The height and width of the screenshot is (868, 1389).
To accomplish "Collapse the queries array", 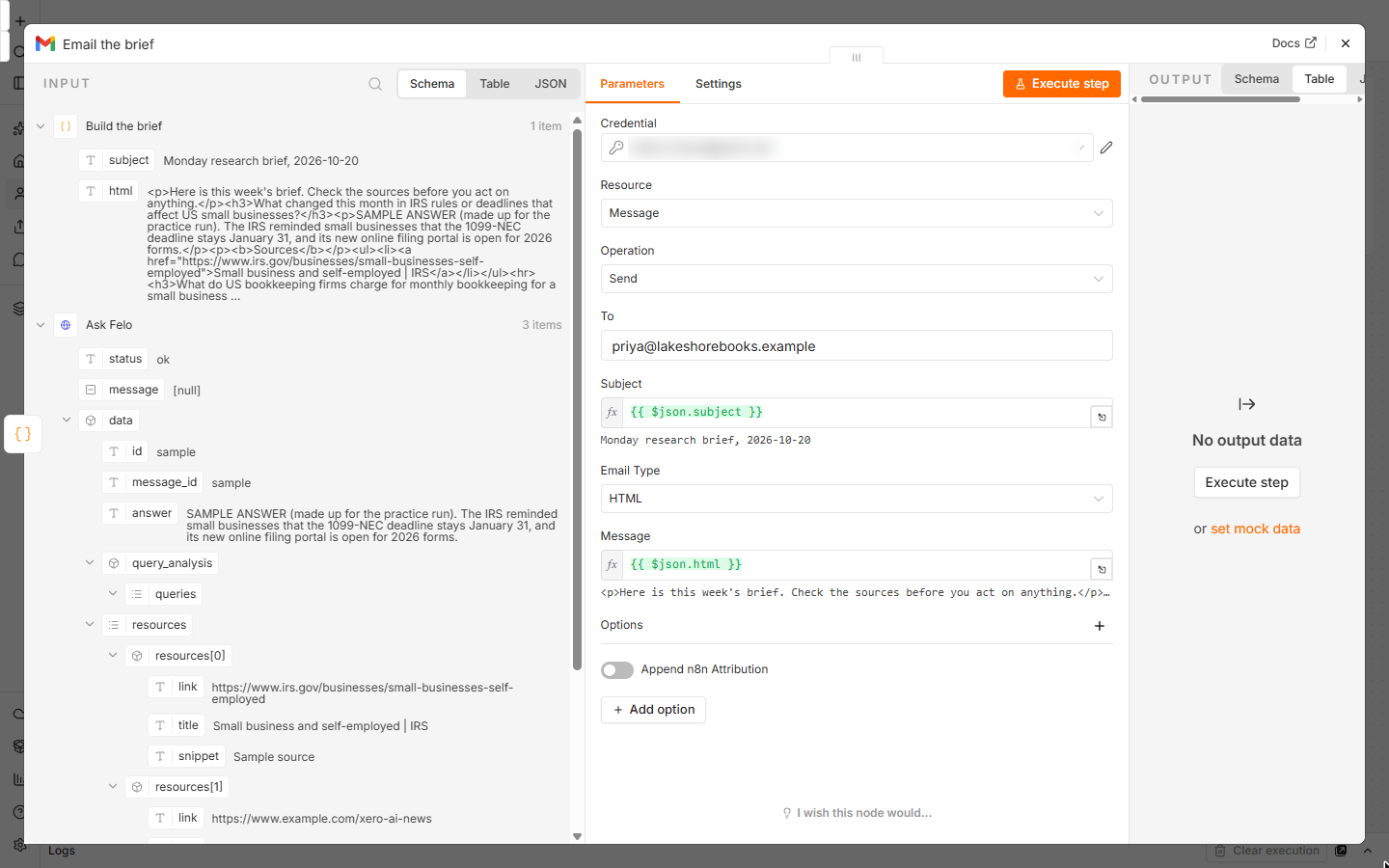I will 113,594.
